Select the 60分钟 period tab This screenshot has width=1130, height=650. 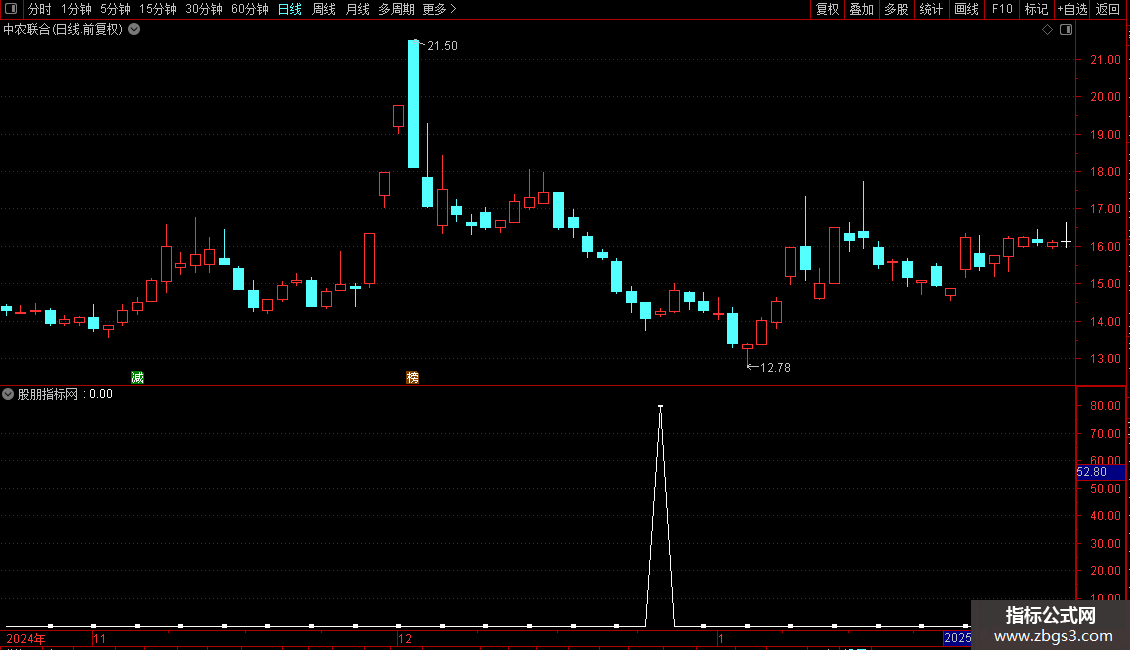tap(249, 9)
